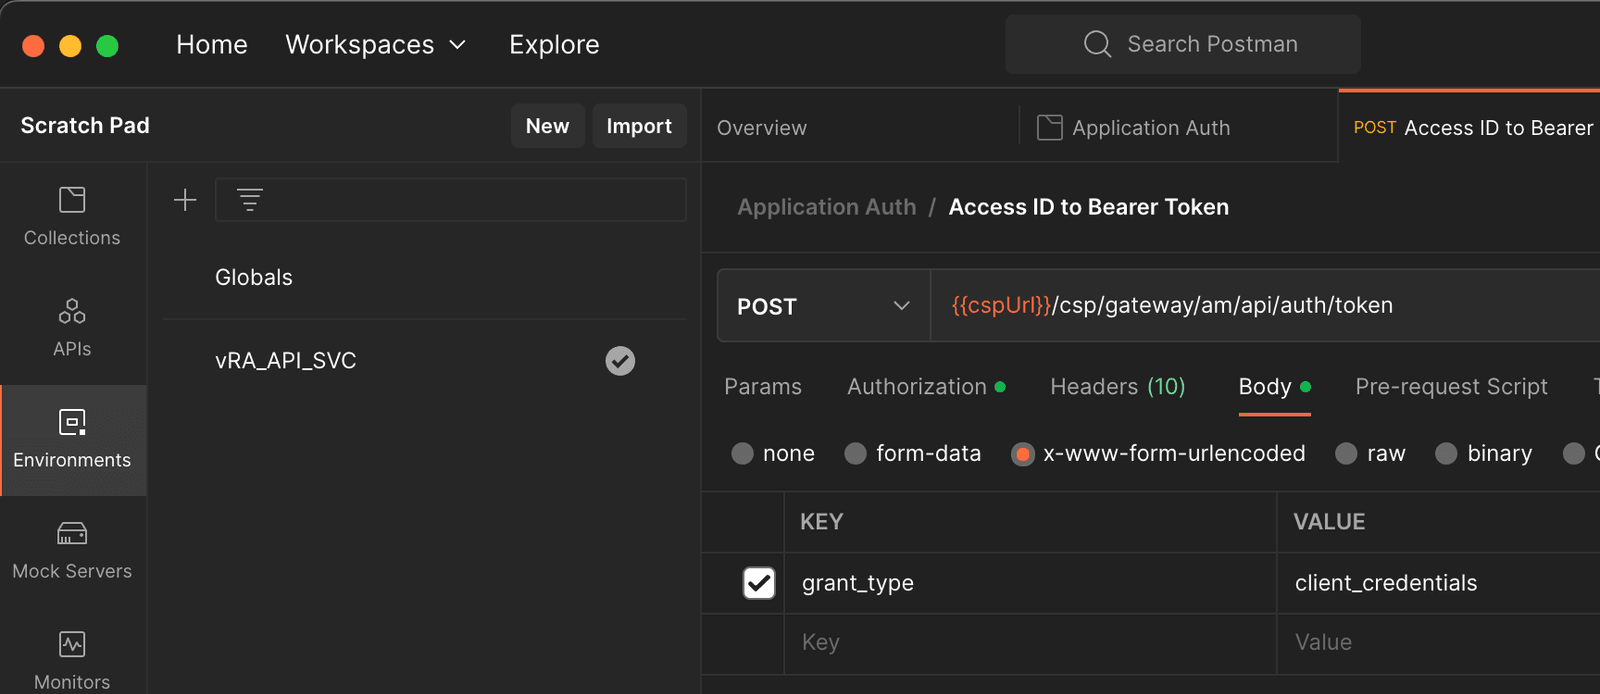Open the Explore page
Screen dimensions: 1600x694
coord(554,45)
